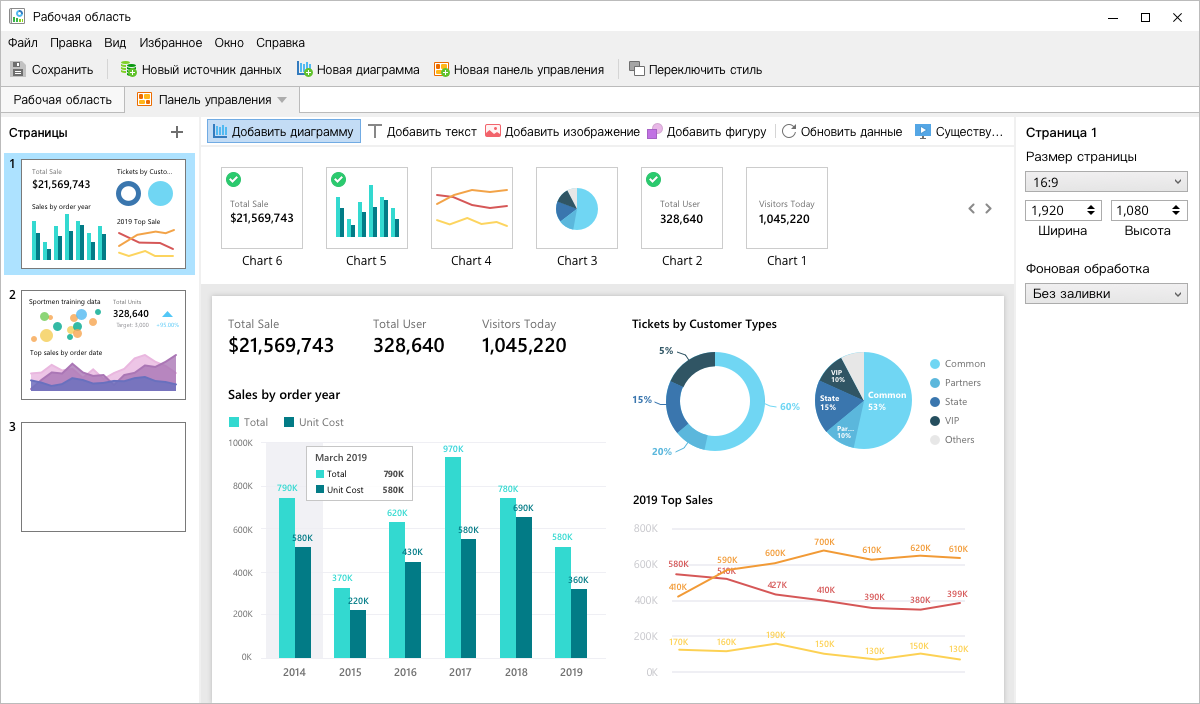Add a new page with the plus icon

click(177, 132)
